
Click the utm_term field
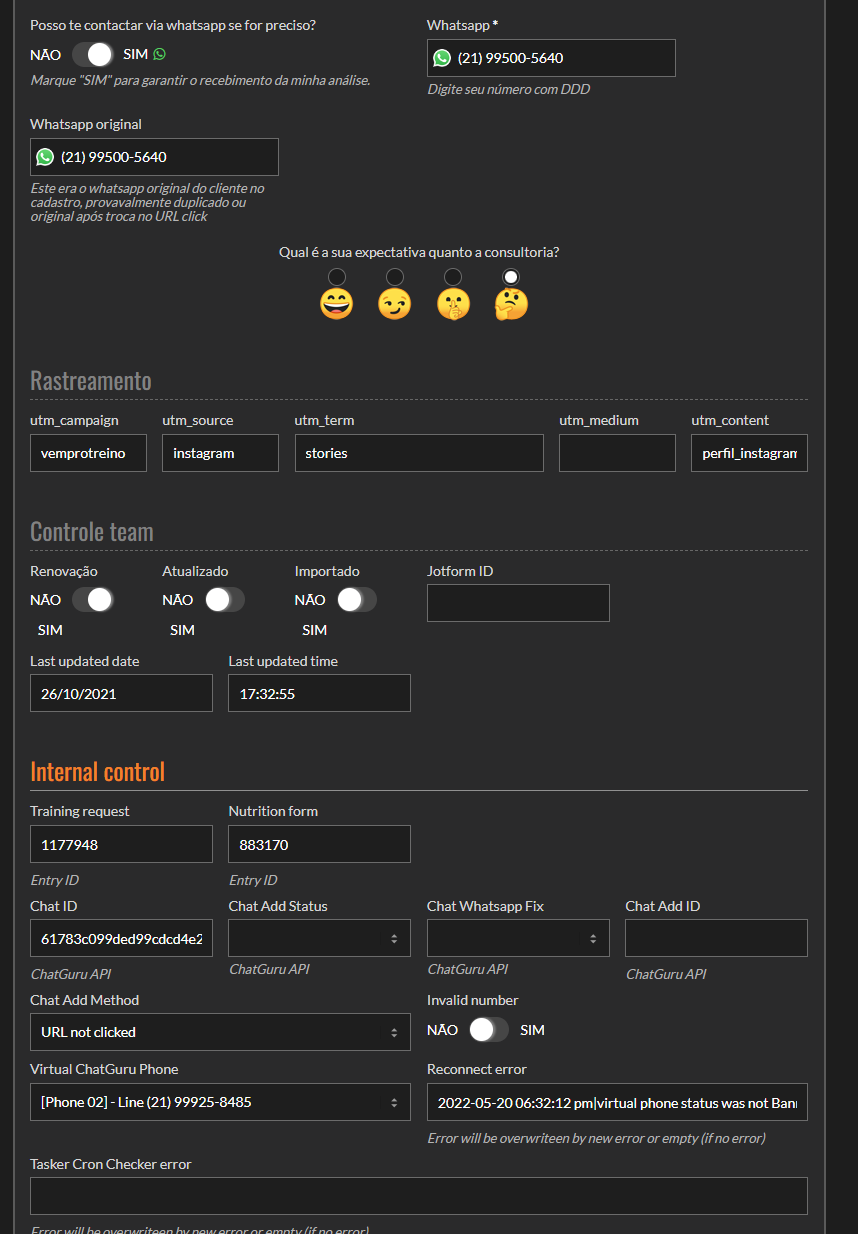pyautogui.click(x=419, y=453)
